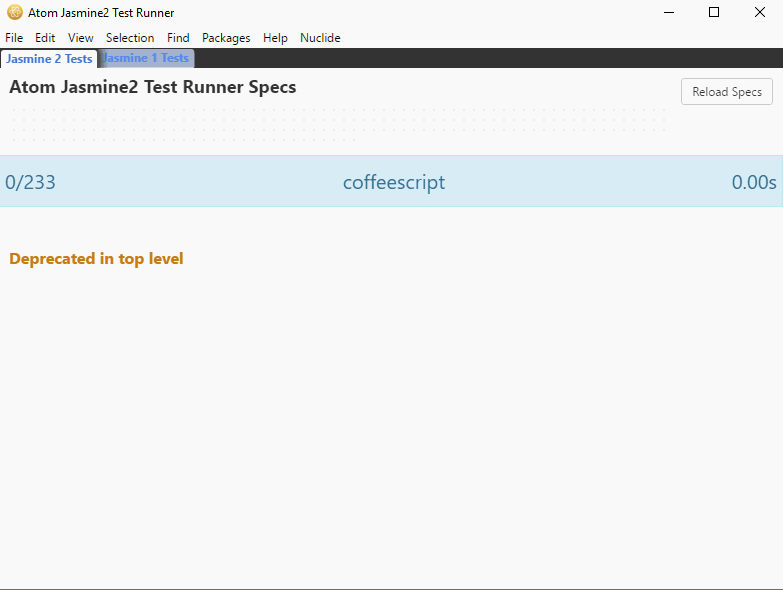Open the Packages menu
783x590 pixels.
[x=226, y=38]
